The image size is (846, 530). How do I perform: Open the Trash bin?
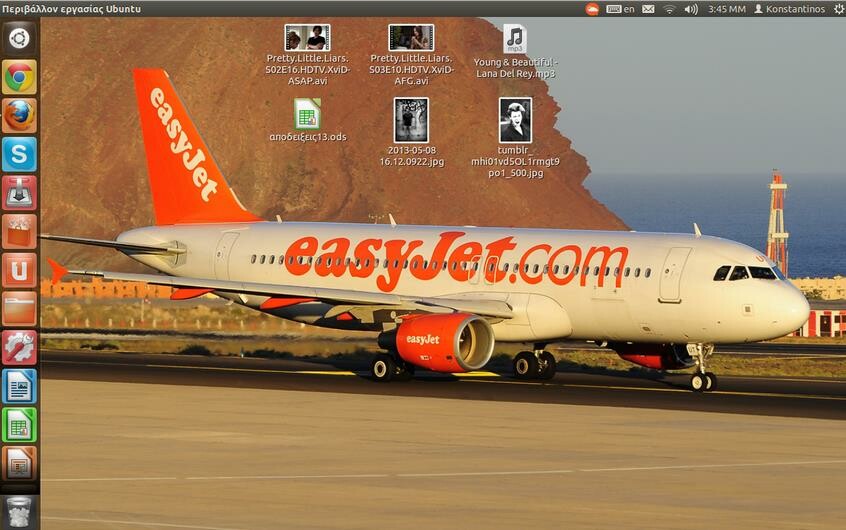click(19, 512)
